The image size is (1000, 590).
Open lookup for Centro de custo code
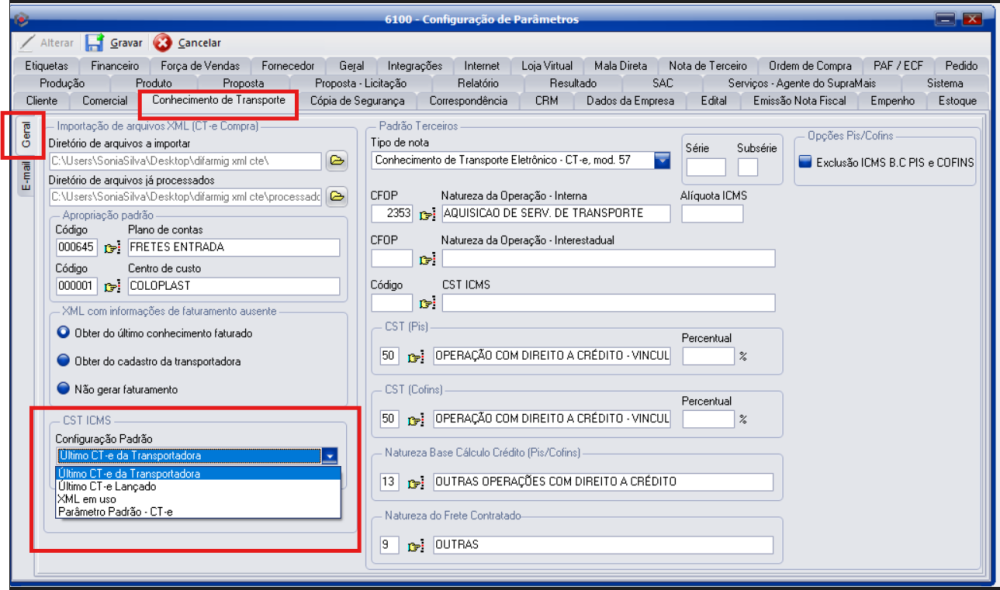(112, 286)
